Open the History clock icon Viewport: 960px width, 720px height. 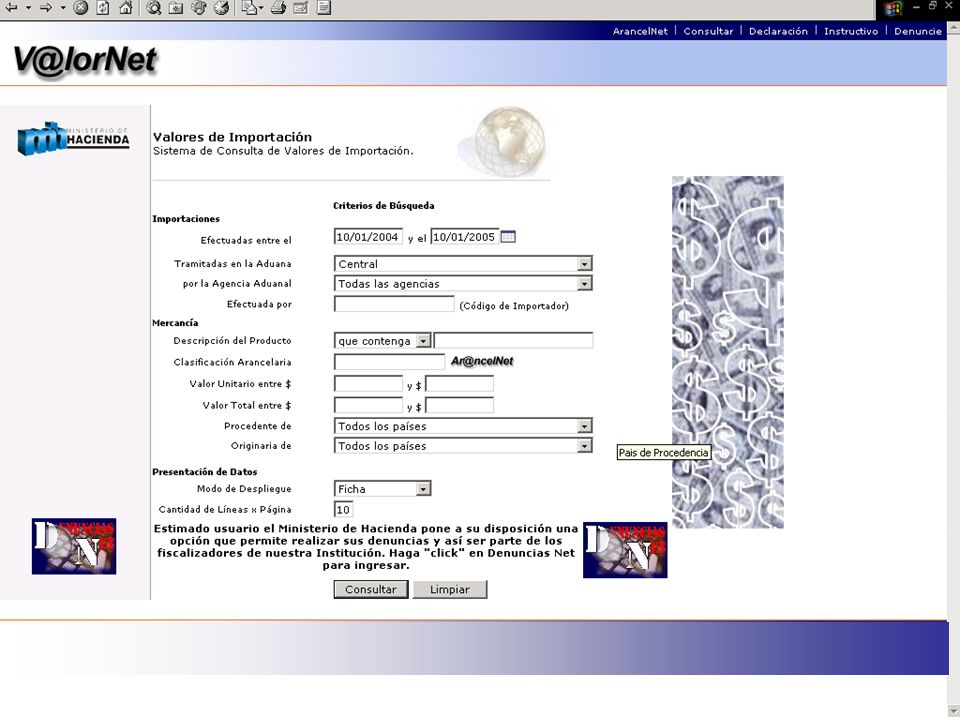pyautogui.click(x=222, y=7)
